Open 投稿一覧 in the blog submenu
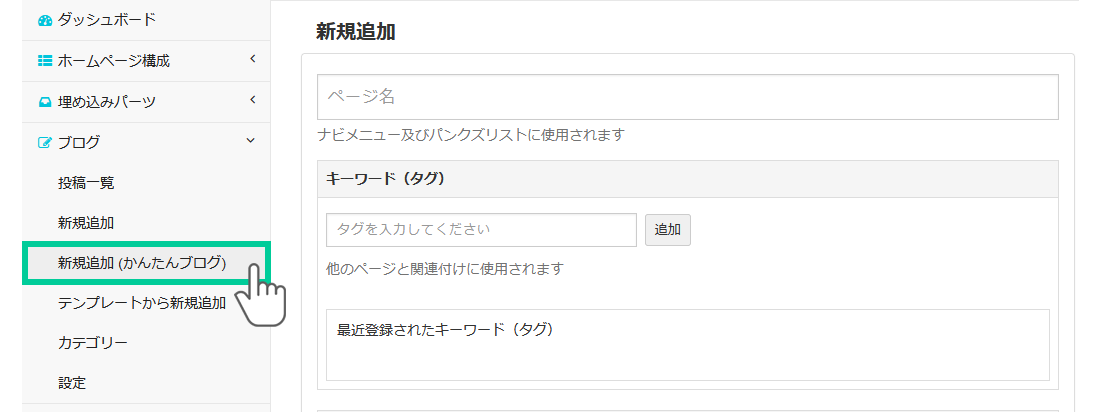 point(86,183)
